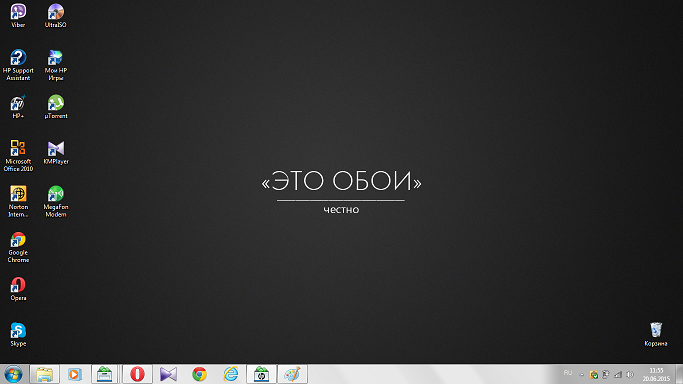
Task: Launch Google Chrome from the taskbar
Action: 199,374
